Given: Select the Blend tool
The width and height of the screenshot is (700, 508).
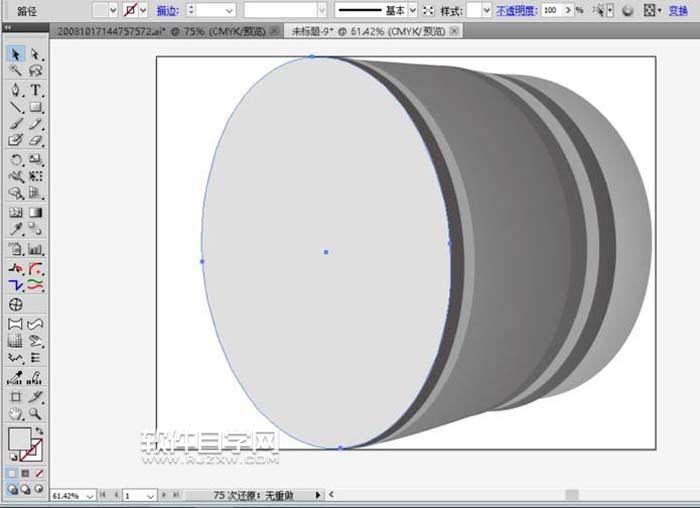Looking at the screenshot, I should point(35,229).
